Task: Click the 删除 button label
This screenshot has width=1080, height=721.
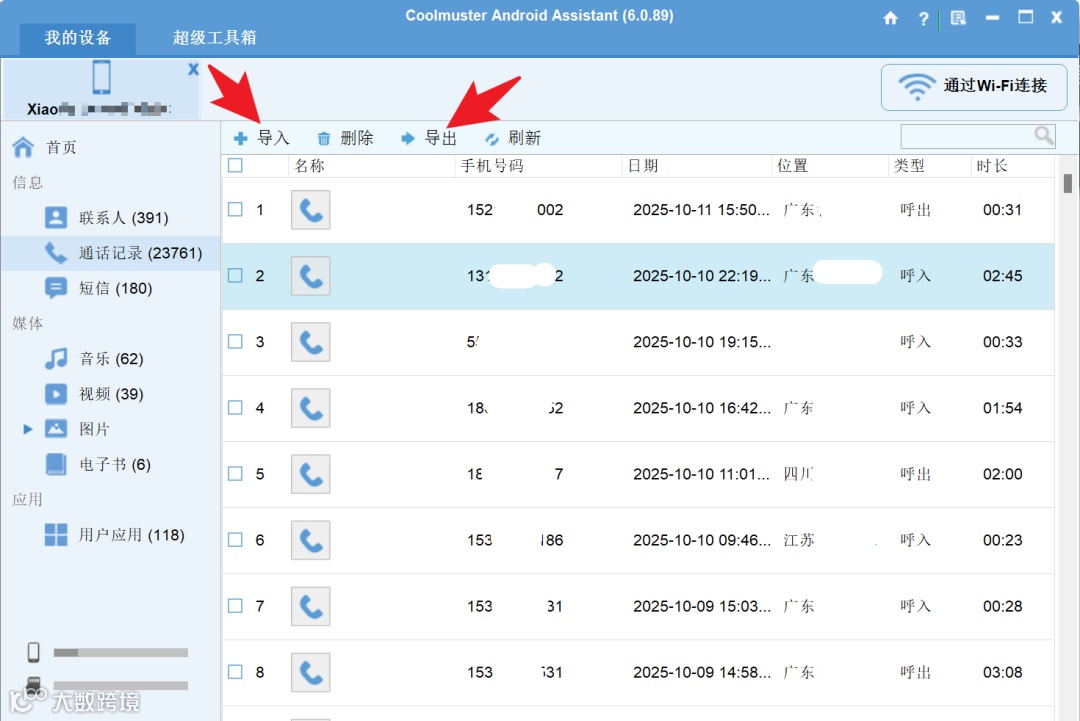Action: (x=357, y=138)
